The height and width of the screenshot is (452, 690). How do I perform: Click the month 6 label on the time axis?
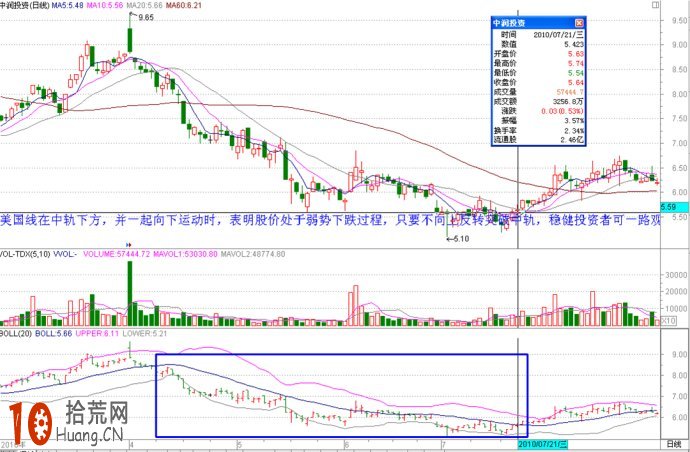coord(346,444)
